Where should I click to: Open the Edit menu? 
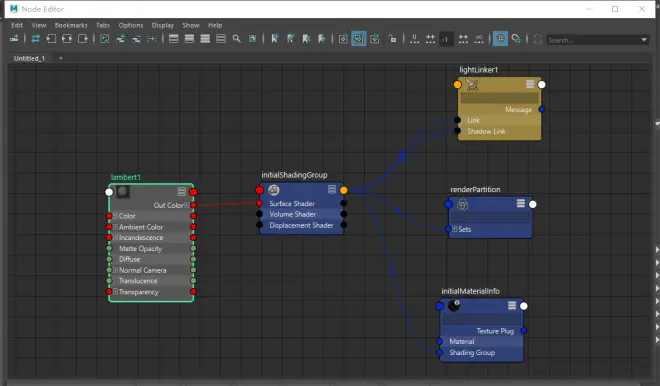click(17, 25)
